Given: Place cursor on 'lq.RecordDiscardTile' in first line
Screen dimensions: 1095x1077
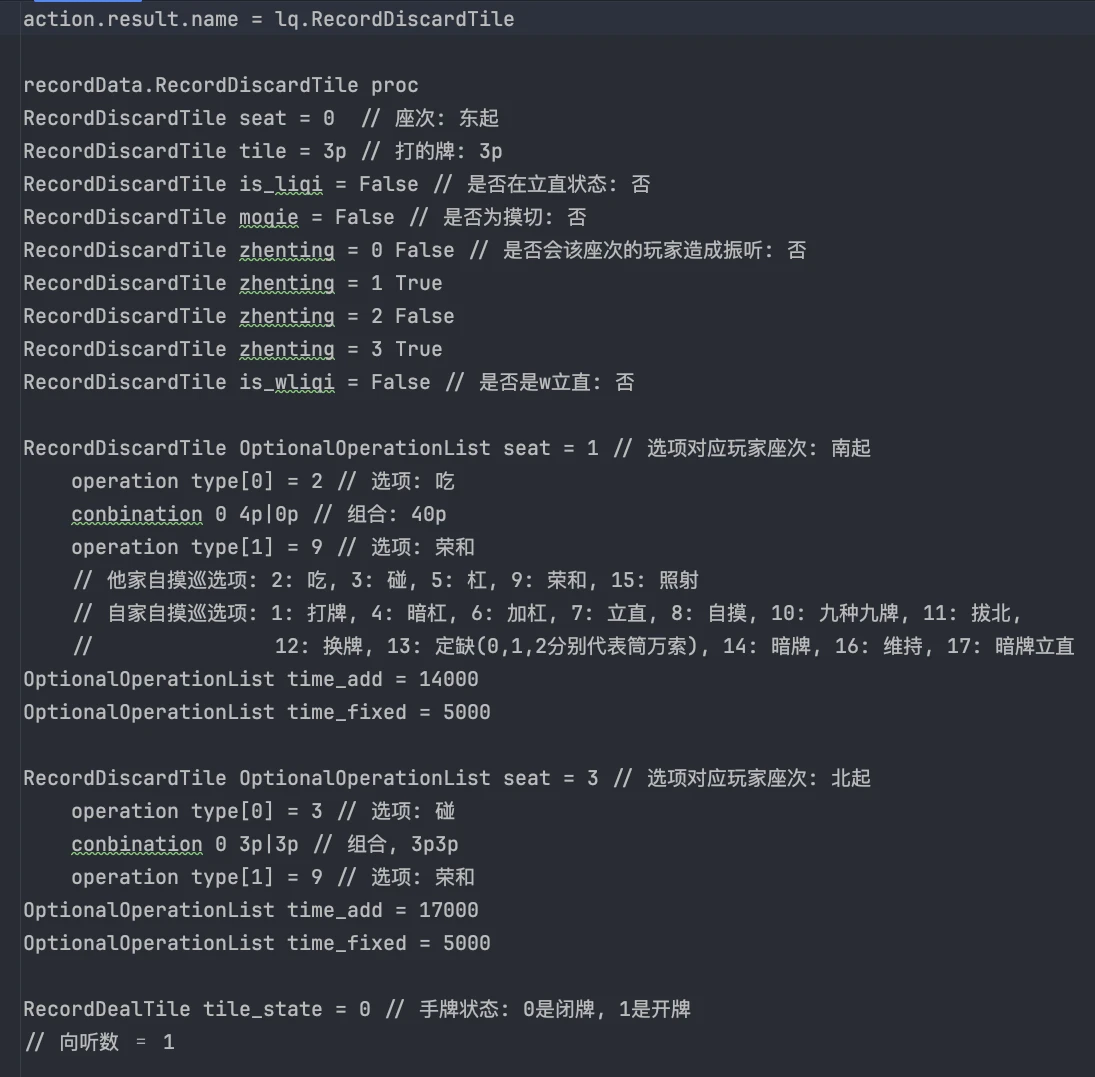Looking at the screenshot, I should [x=395, y=19].
